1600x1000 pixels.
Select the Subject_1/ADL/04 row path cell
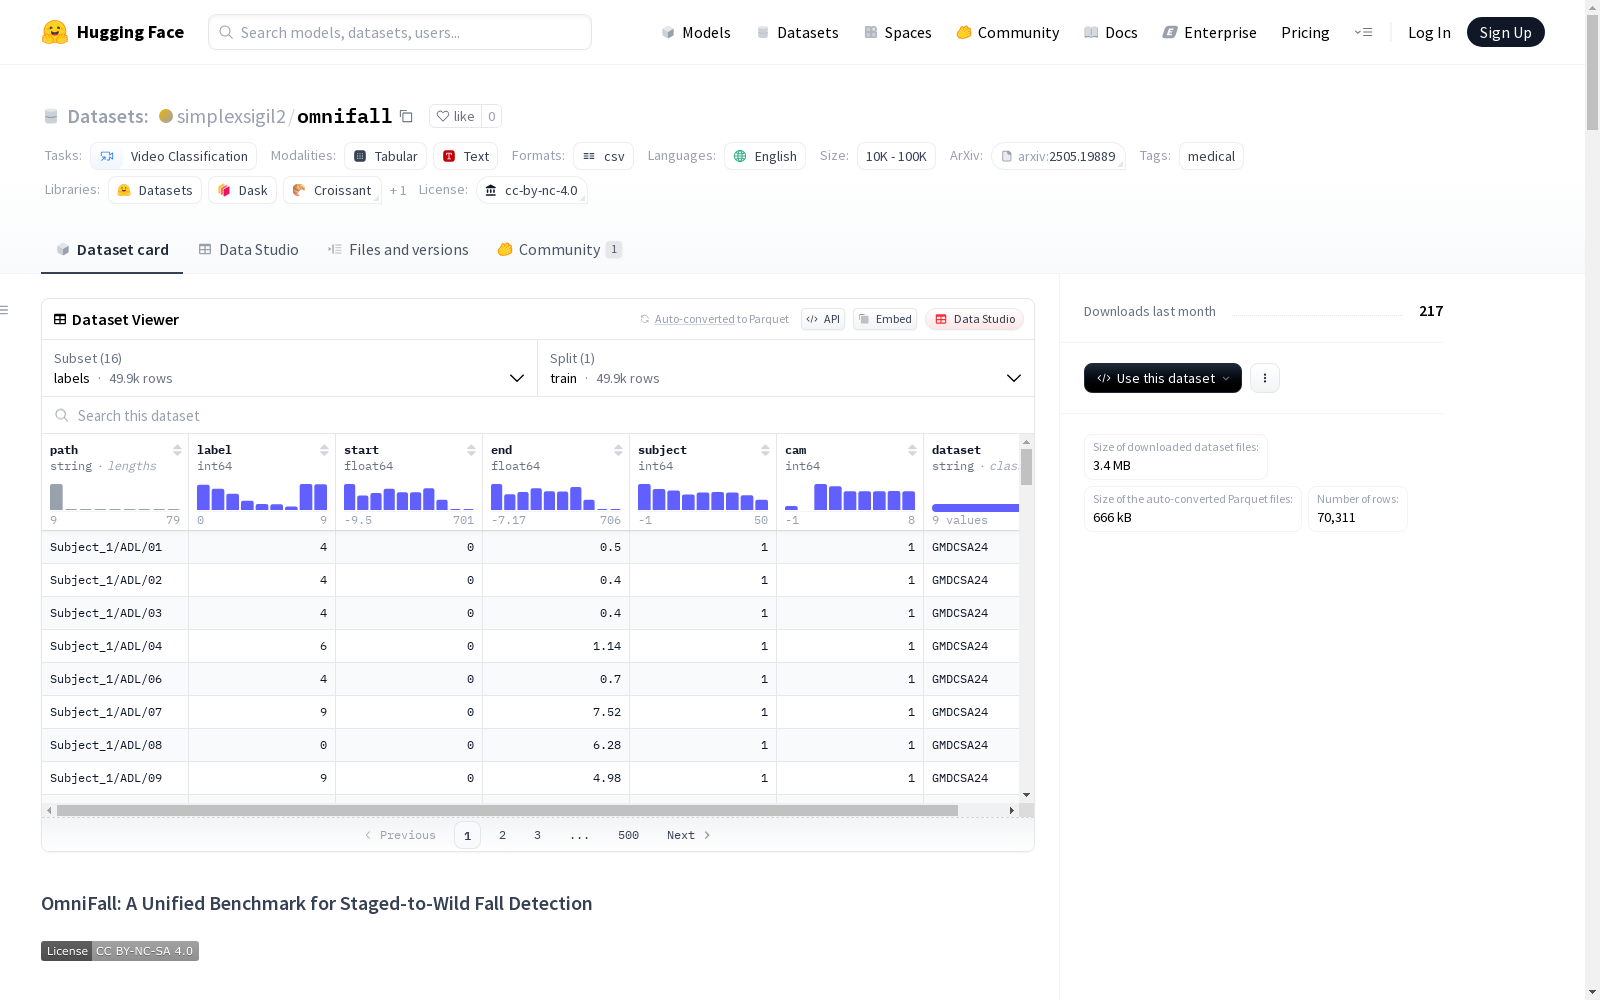click(x=115, y=646)
